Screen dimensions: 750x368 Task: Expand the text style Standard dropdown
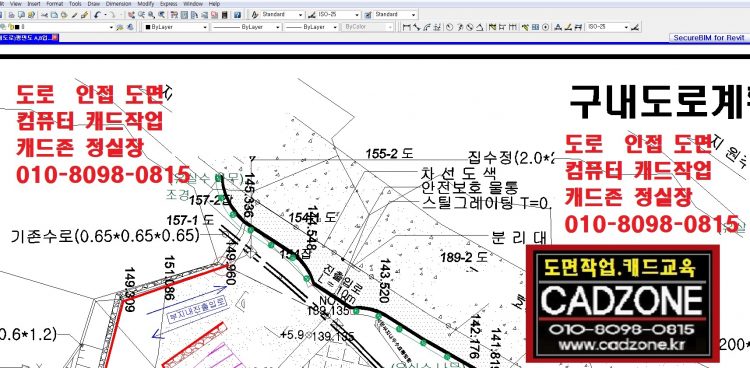(300, 15)
